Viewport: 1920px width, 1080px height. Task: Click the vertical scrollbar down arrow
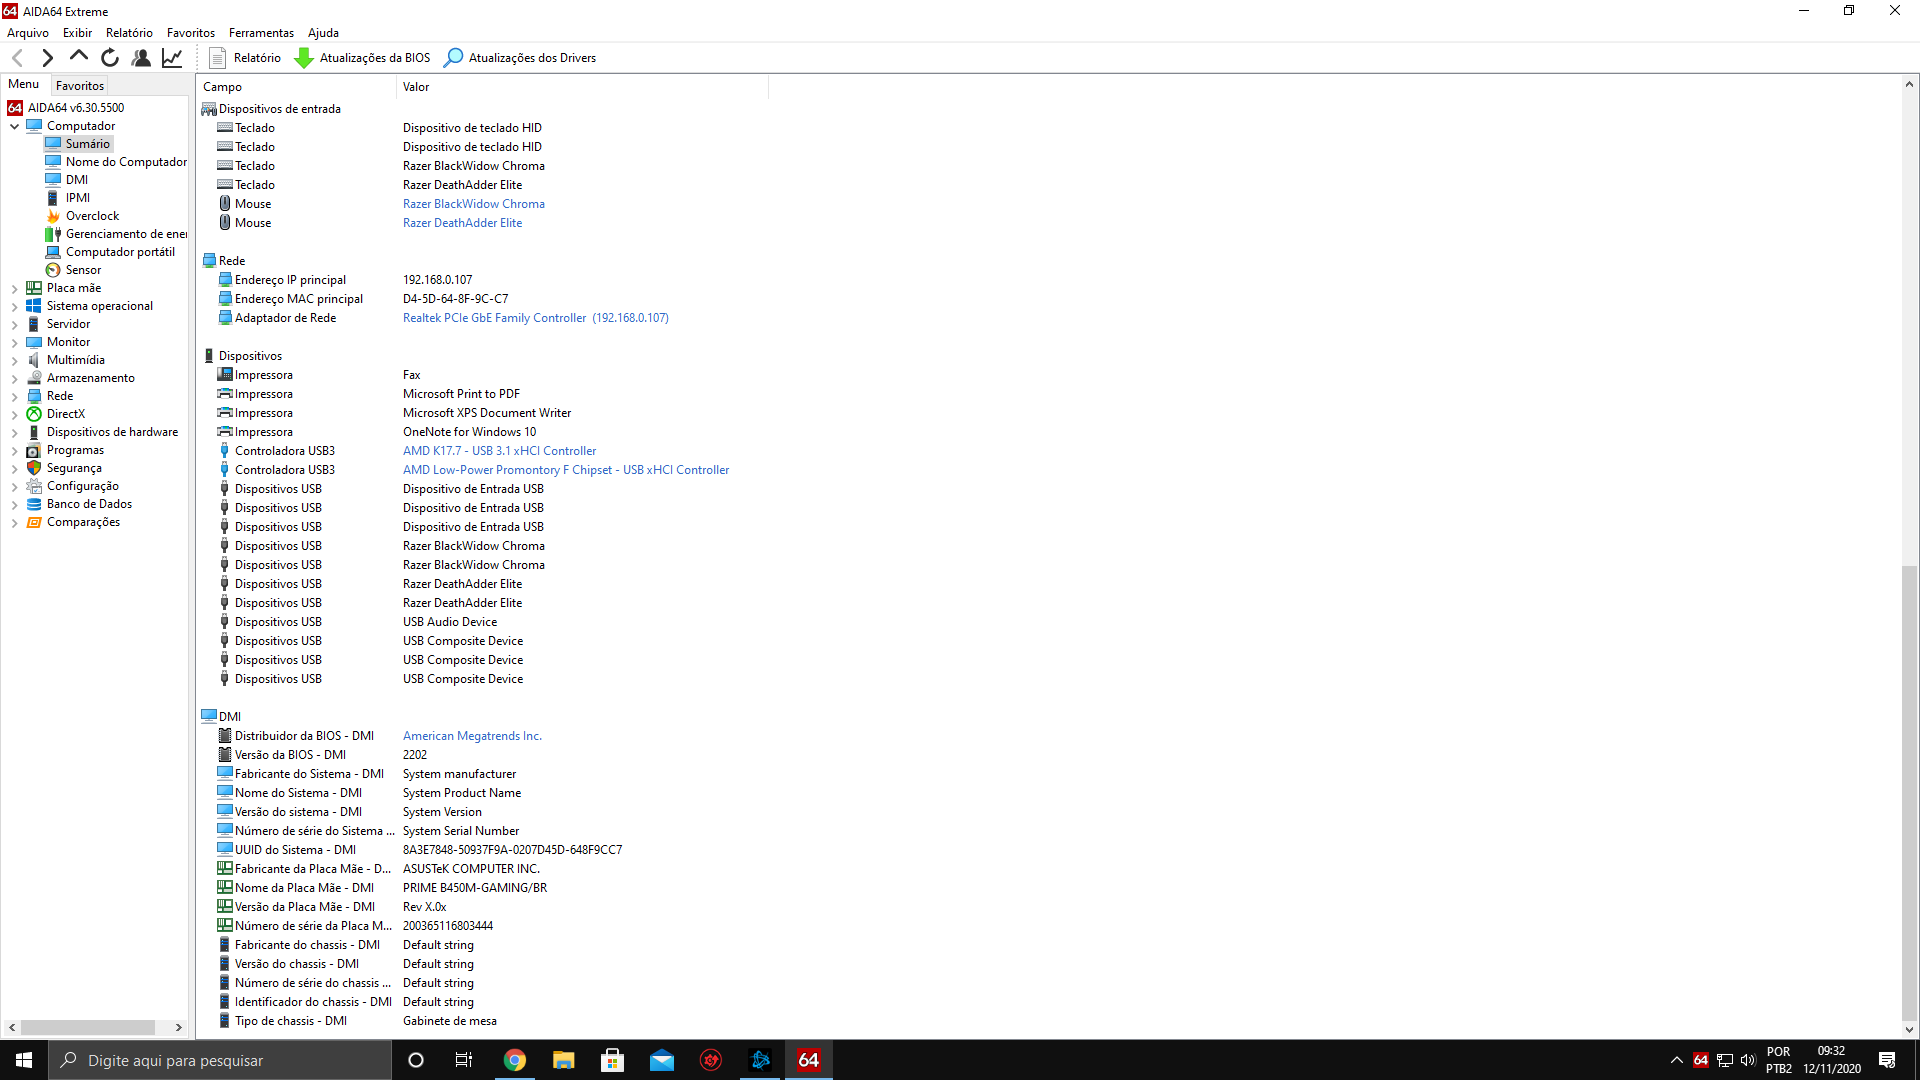pyautogui.click(x=1909, y=1030)
